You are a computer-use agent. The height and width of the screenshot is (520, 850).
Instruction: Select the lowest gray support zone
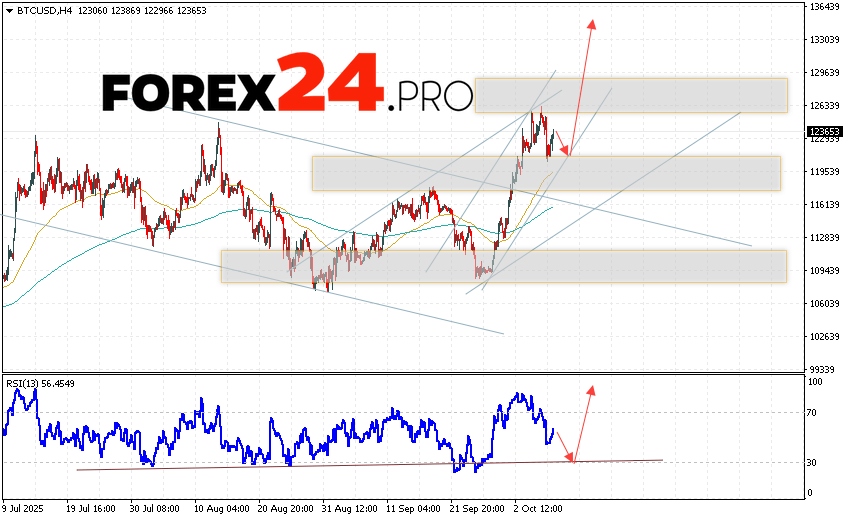point(503,265)
